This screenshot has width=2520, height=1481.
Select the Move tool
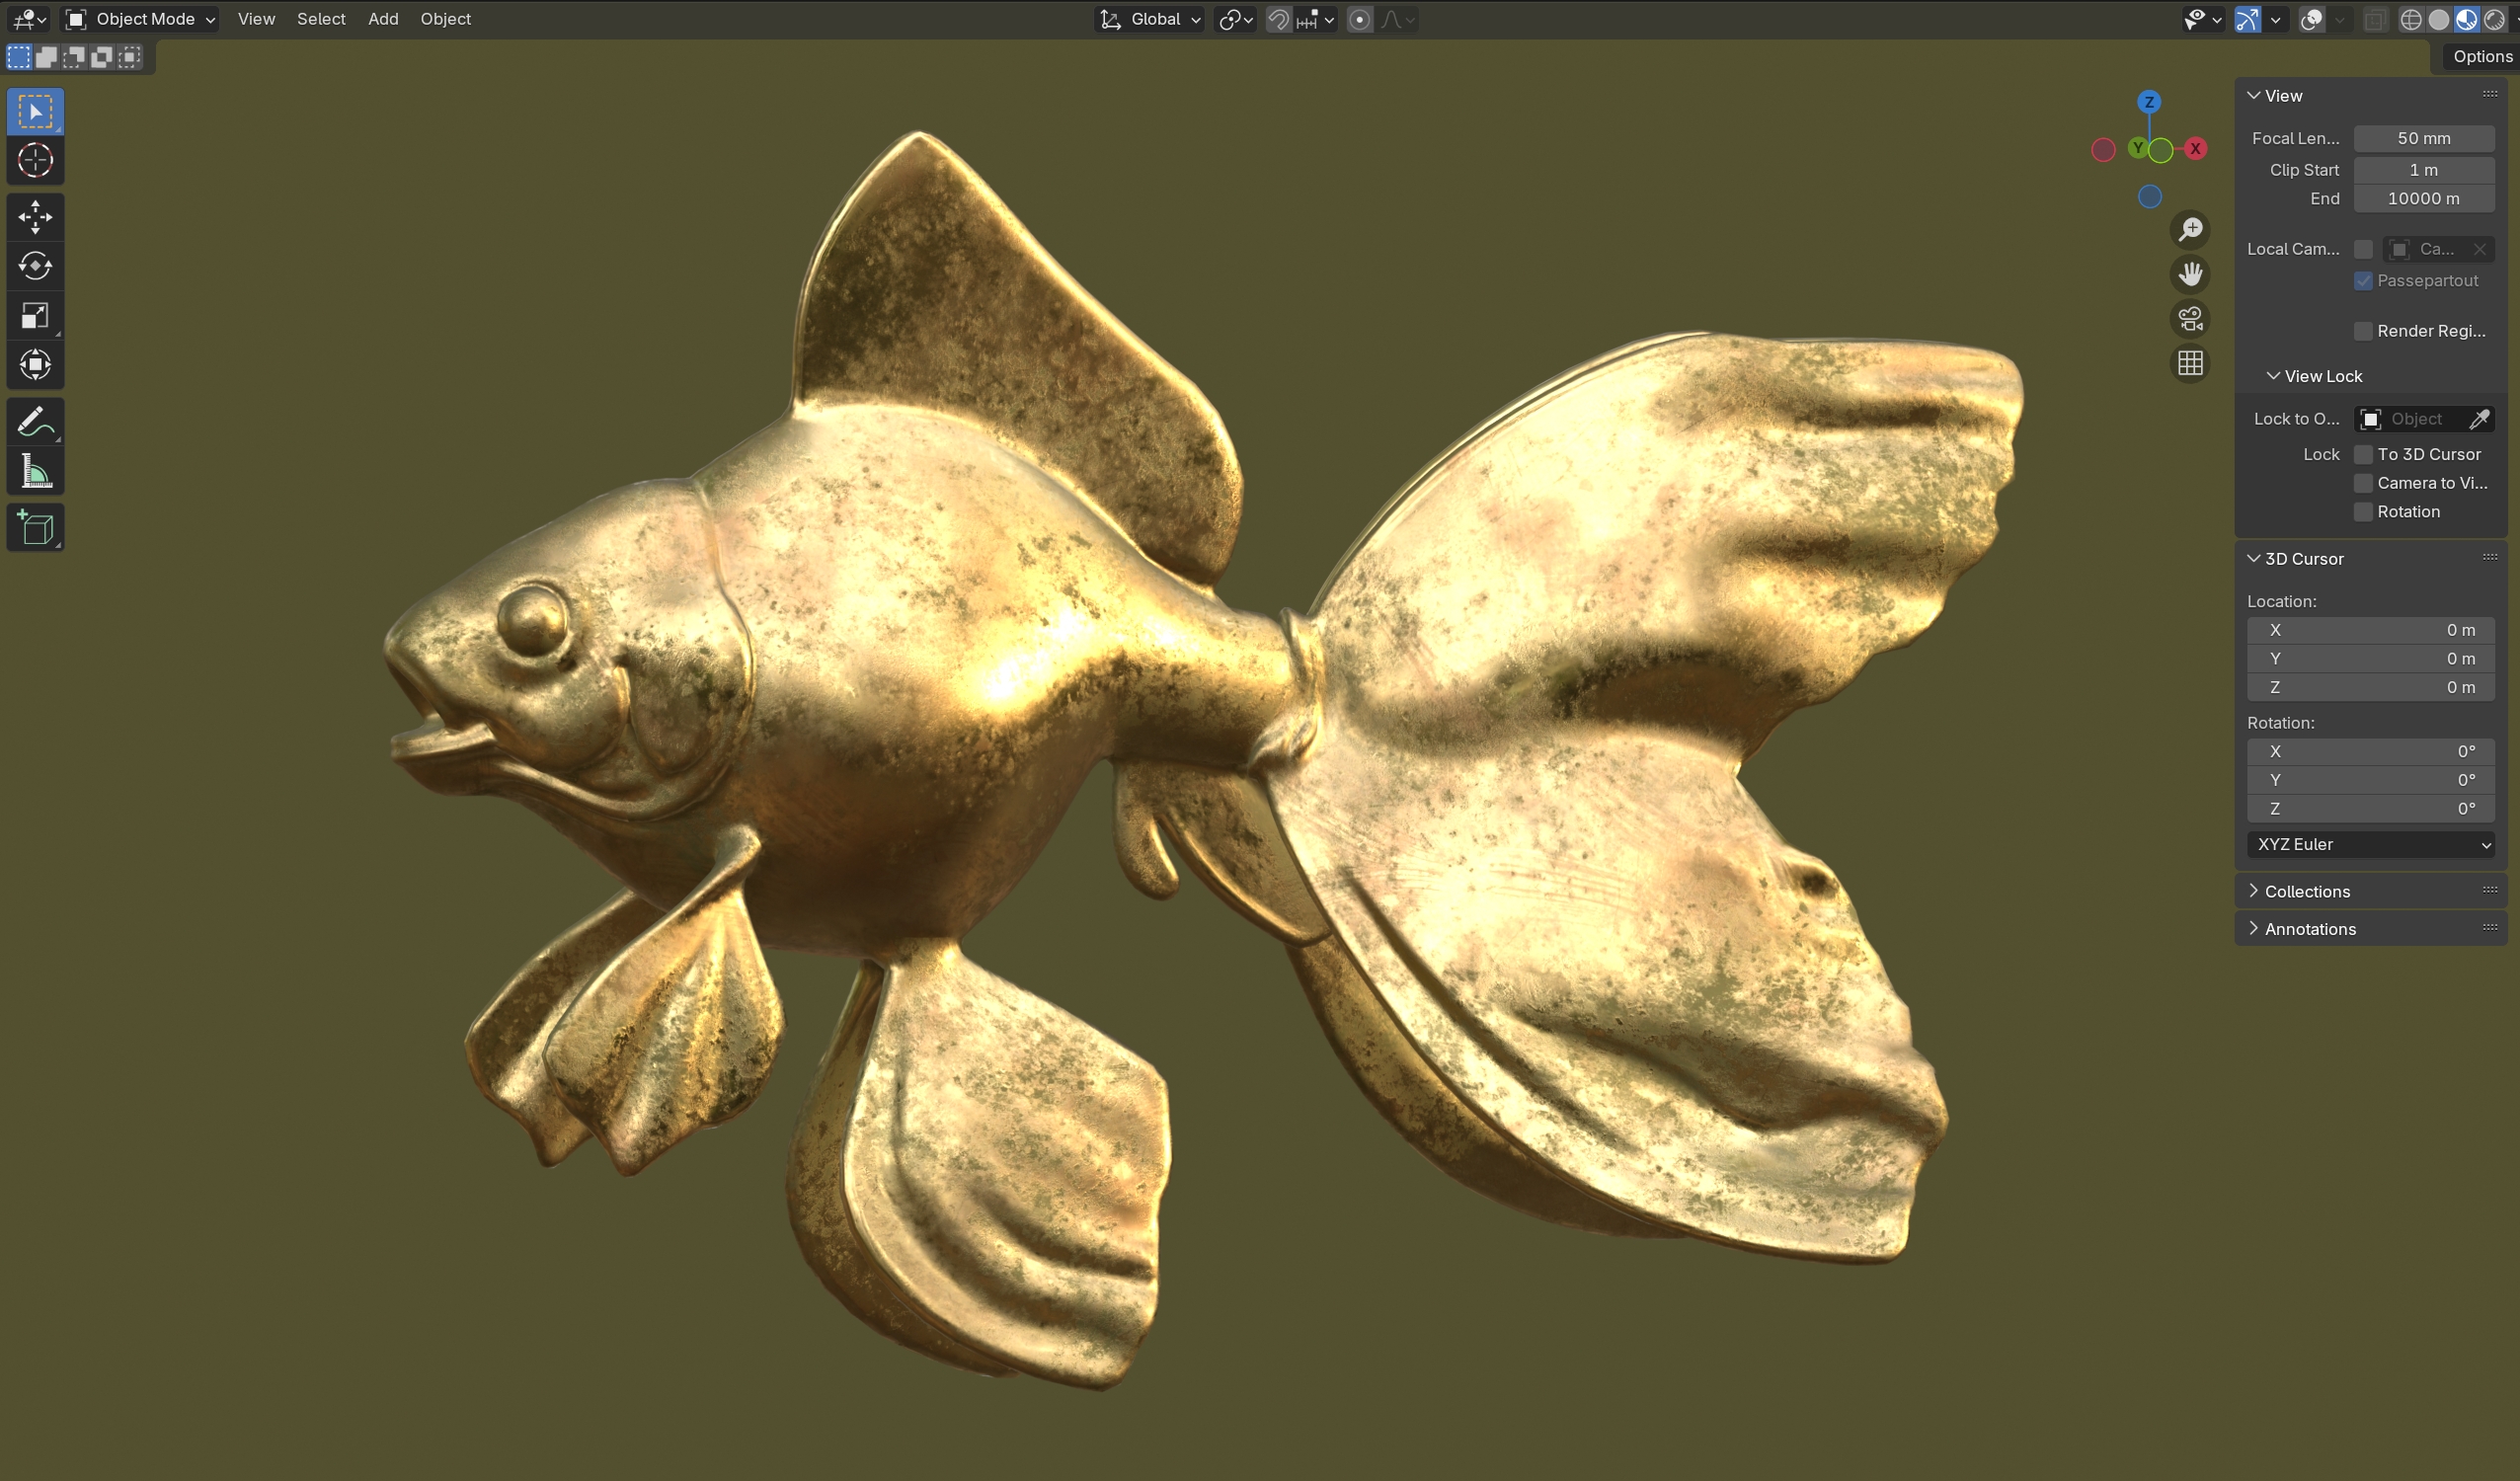click(35, 217)
